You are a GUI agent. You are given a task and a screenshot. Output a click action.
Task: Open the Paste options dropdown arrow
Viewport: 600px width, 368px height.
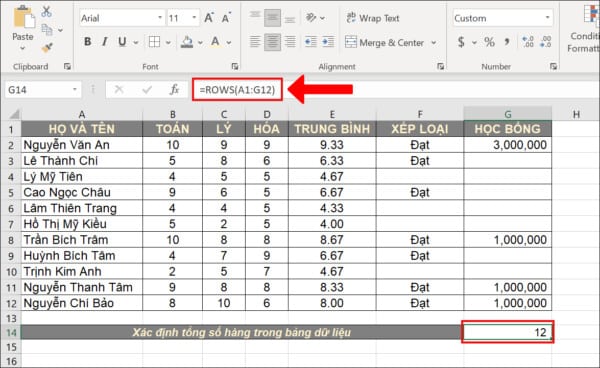(x=23, y=49)
